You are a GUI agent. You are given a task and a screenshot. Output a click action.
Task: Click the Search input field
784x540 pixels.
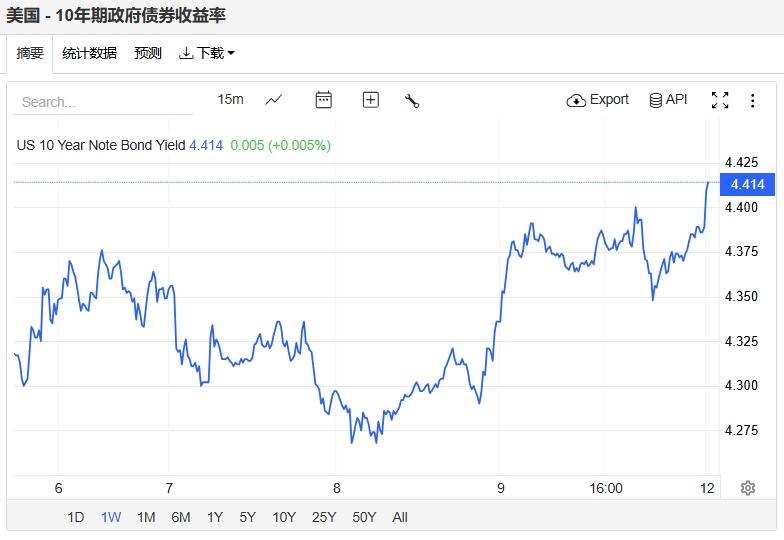point(103,102)
